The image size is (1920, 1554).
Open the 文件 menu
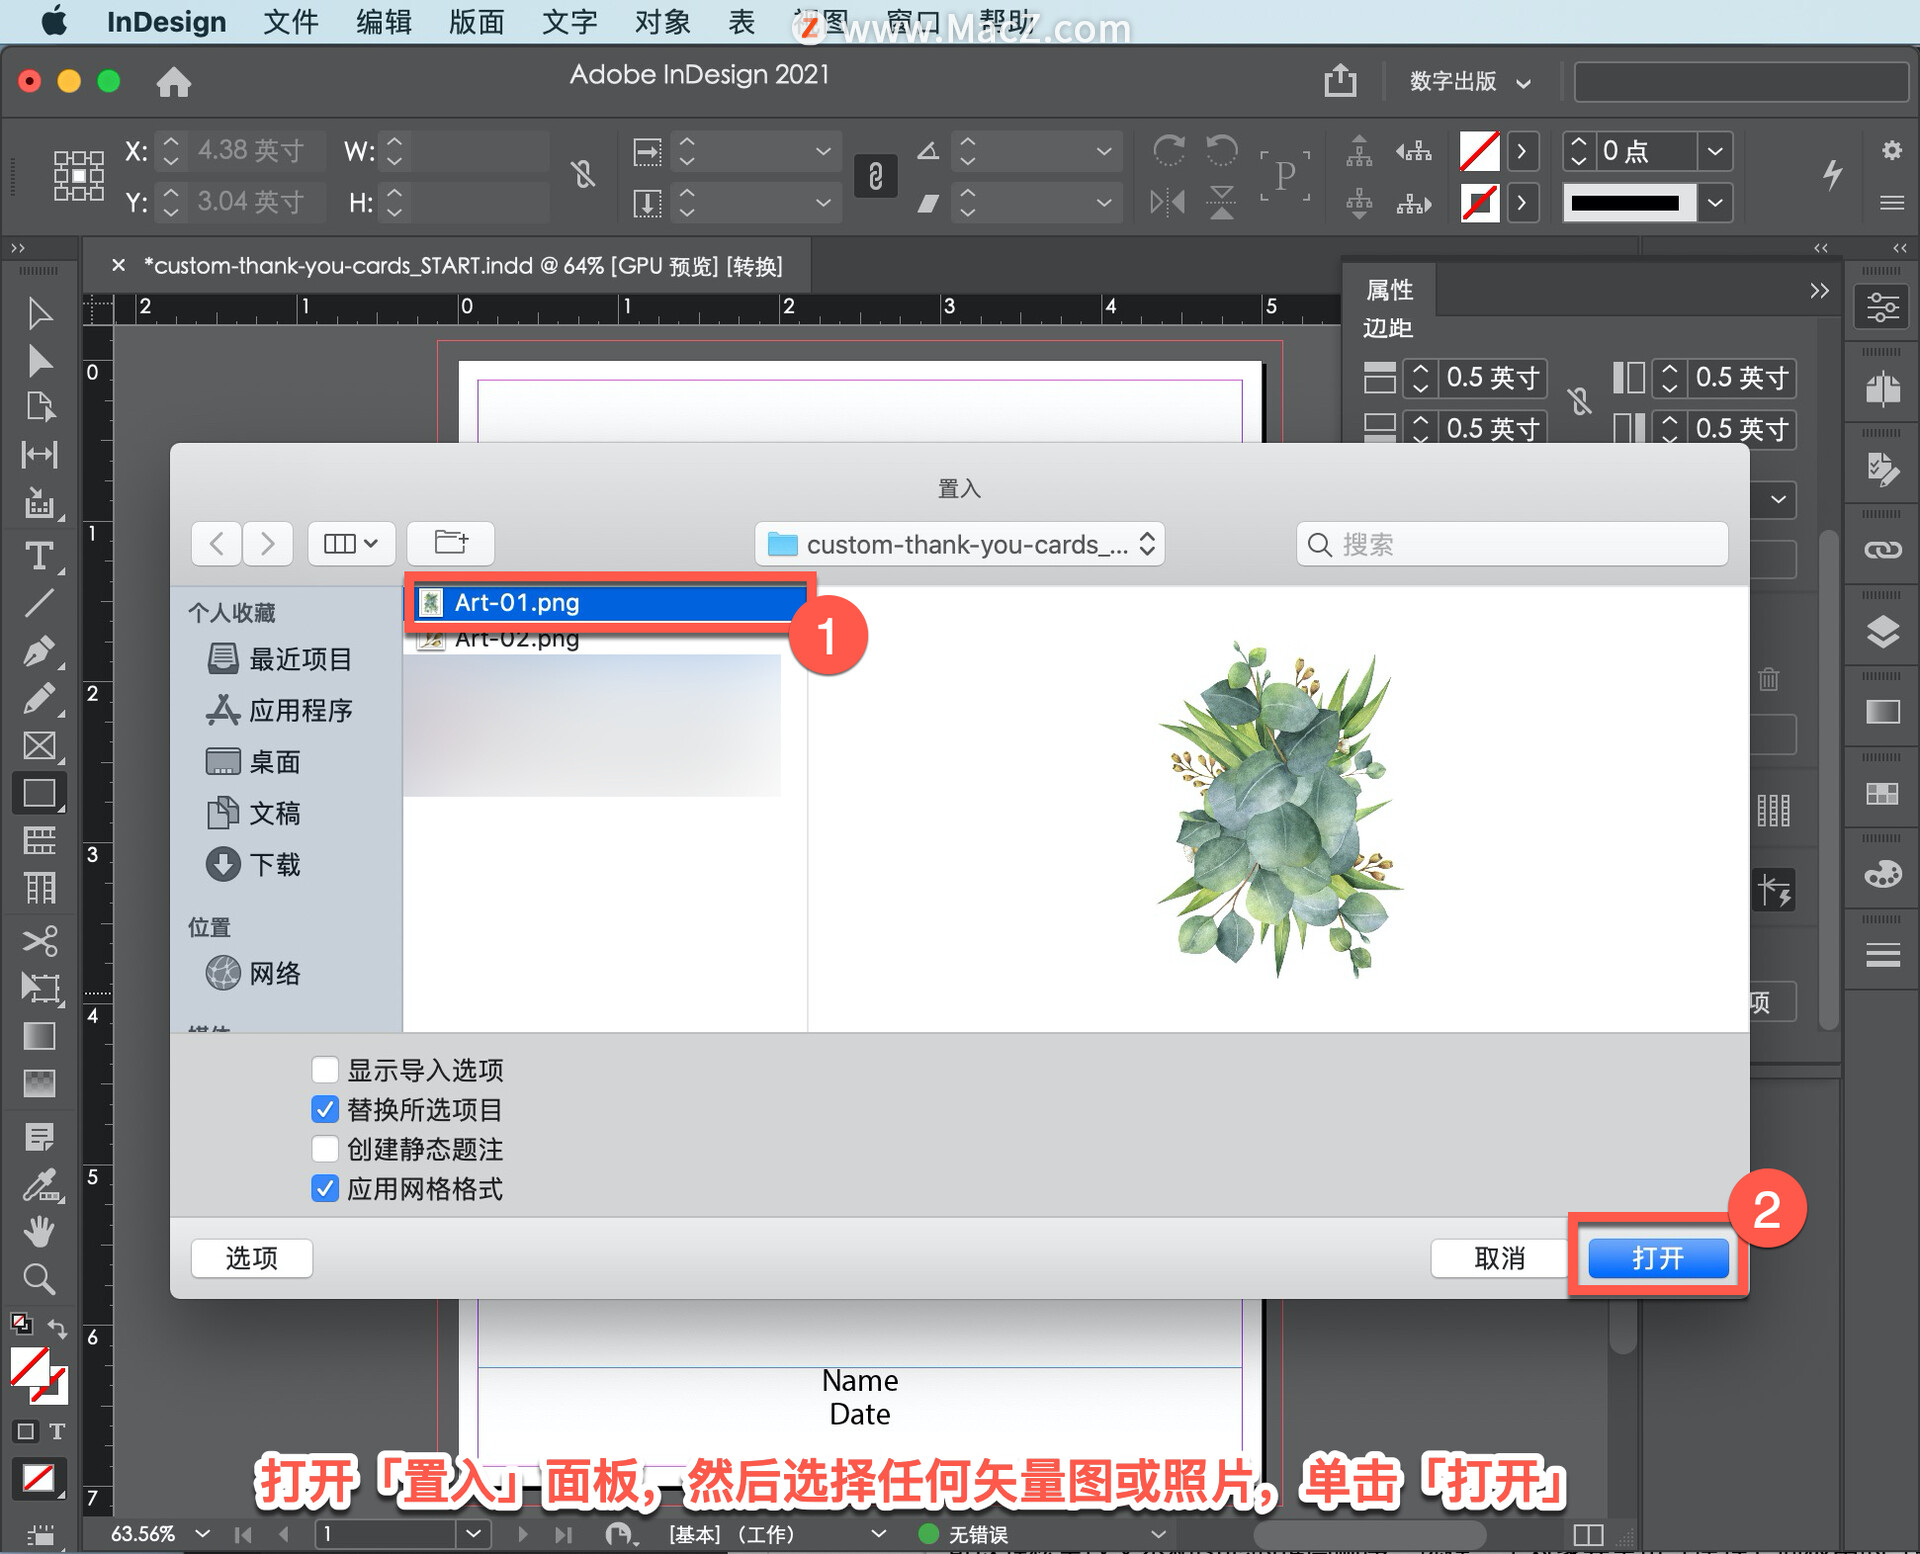point(290,22)
